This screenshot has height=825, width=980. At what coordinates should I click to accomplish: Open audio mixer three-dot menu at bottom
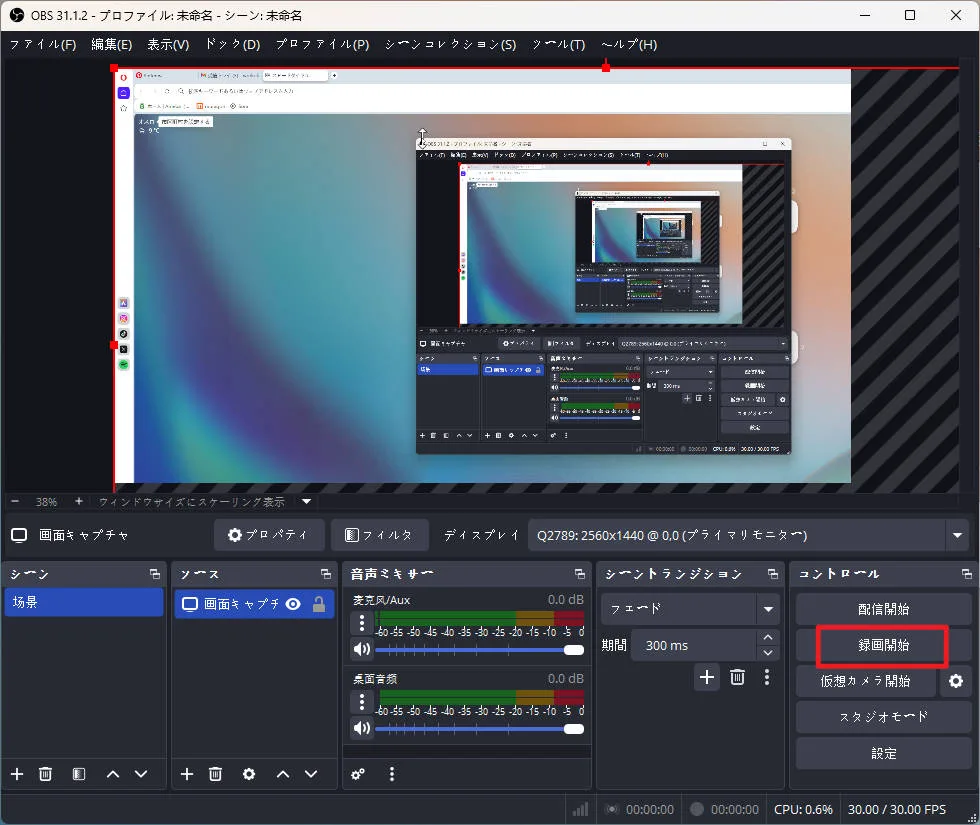(x=392, y=774)
